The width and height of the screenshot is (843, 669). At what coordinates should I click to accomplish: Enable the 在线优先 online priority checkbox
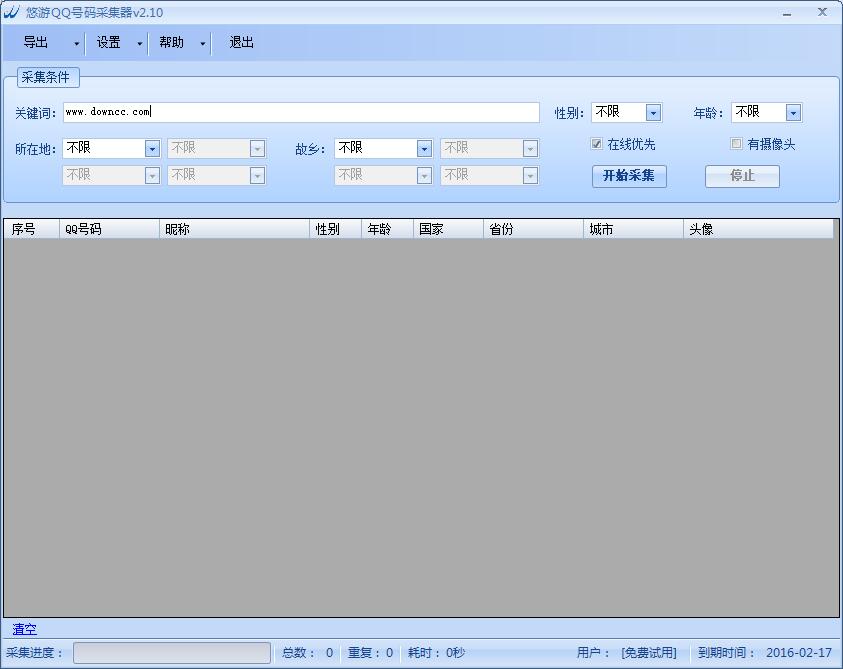click(596, 144)
